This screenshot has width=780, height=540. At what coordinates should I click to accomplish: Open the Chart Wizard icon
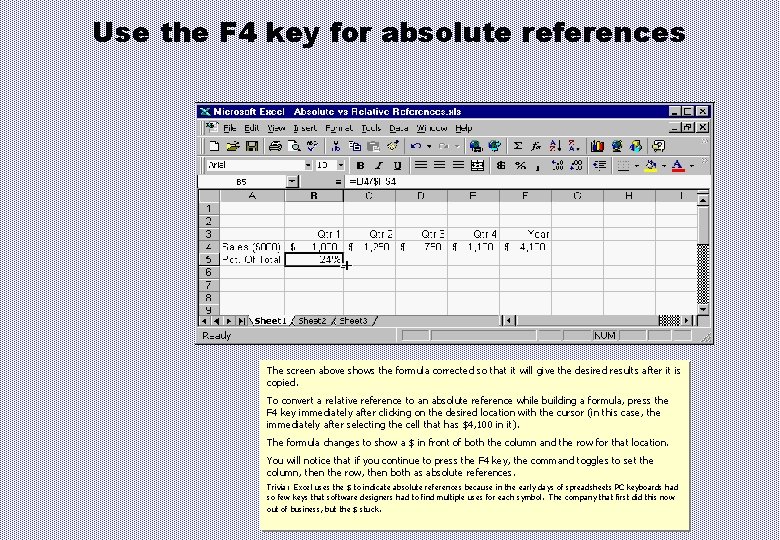[597, 146]
